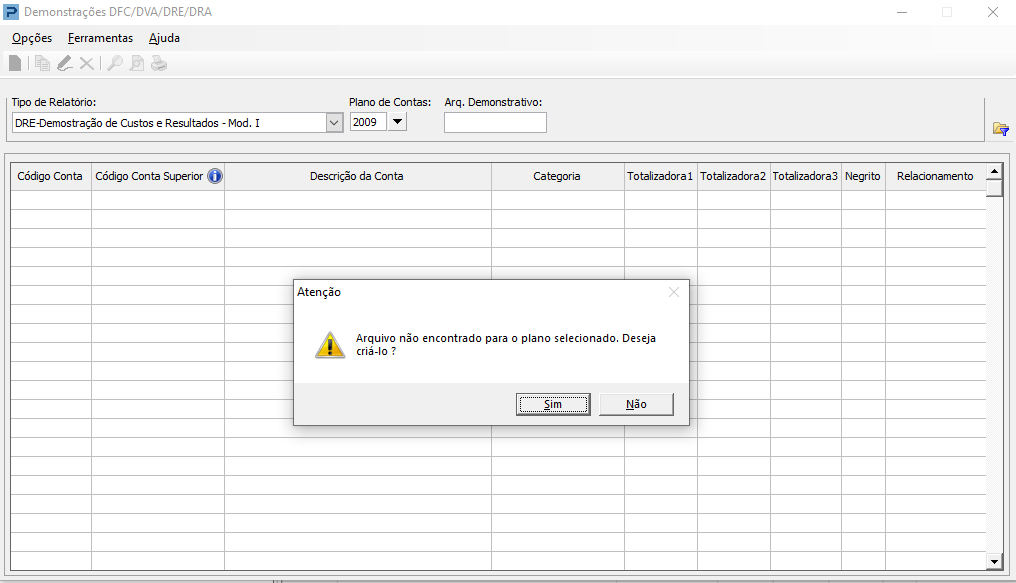The width and height of the screenshot is (1016, 583).
Task: Click the Código Conta Superior column header
Action: click(x=158, y=176)
